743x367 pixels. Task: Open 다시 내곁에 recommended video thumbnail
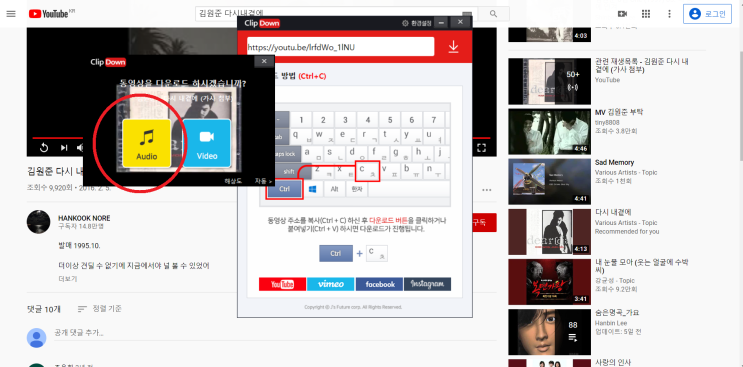coord(549,232)
